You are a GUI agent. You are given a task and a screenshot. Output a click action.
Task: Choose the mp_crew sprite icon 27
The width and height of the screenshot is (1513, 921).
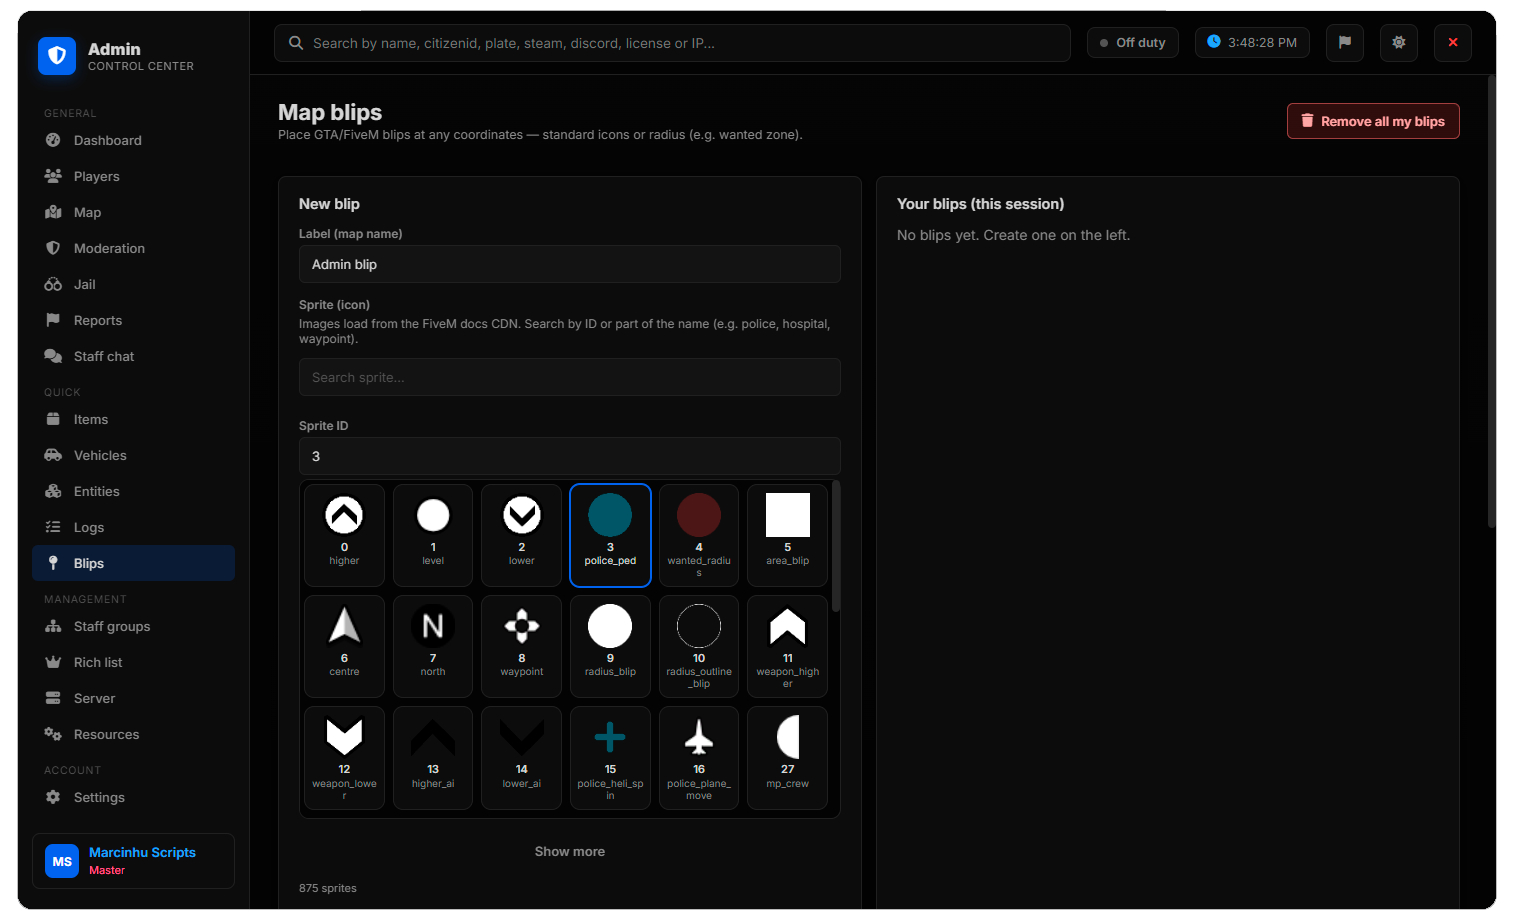(788, 758)
